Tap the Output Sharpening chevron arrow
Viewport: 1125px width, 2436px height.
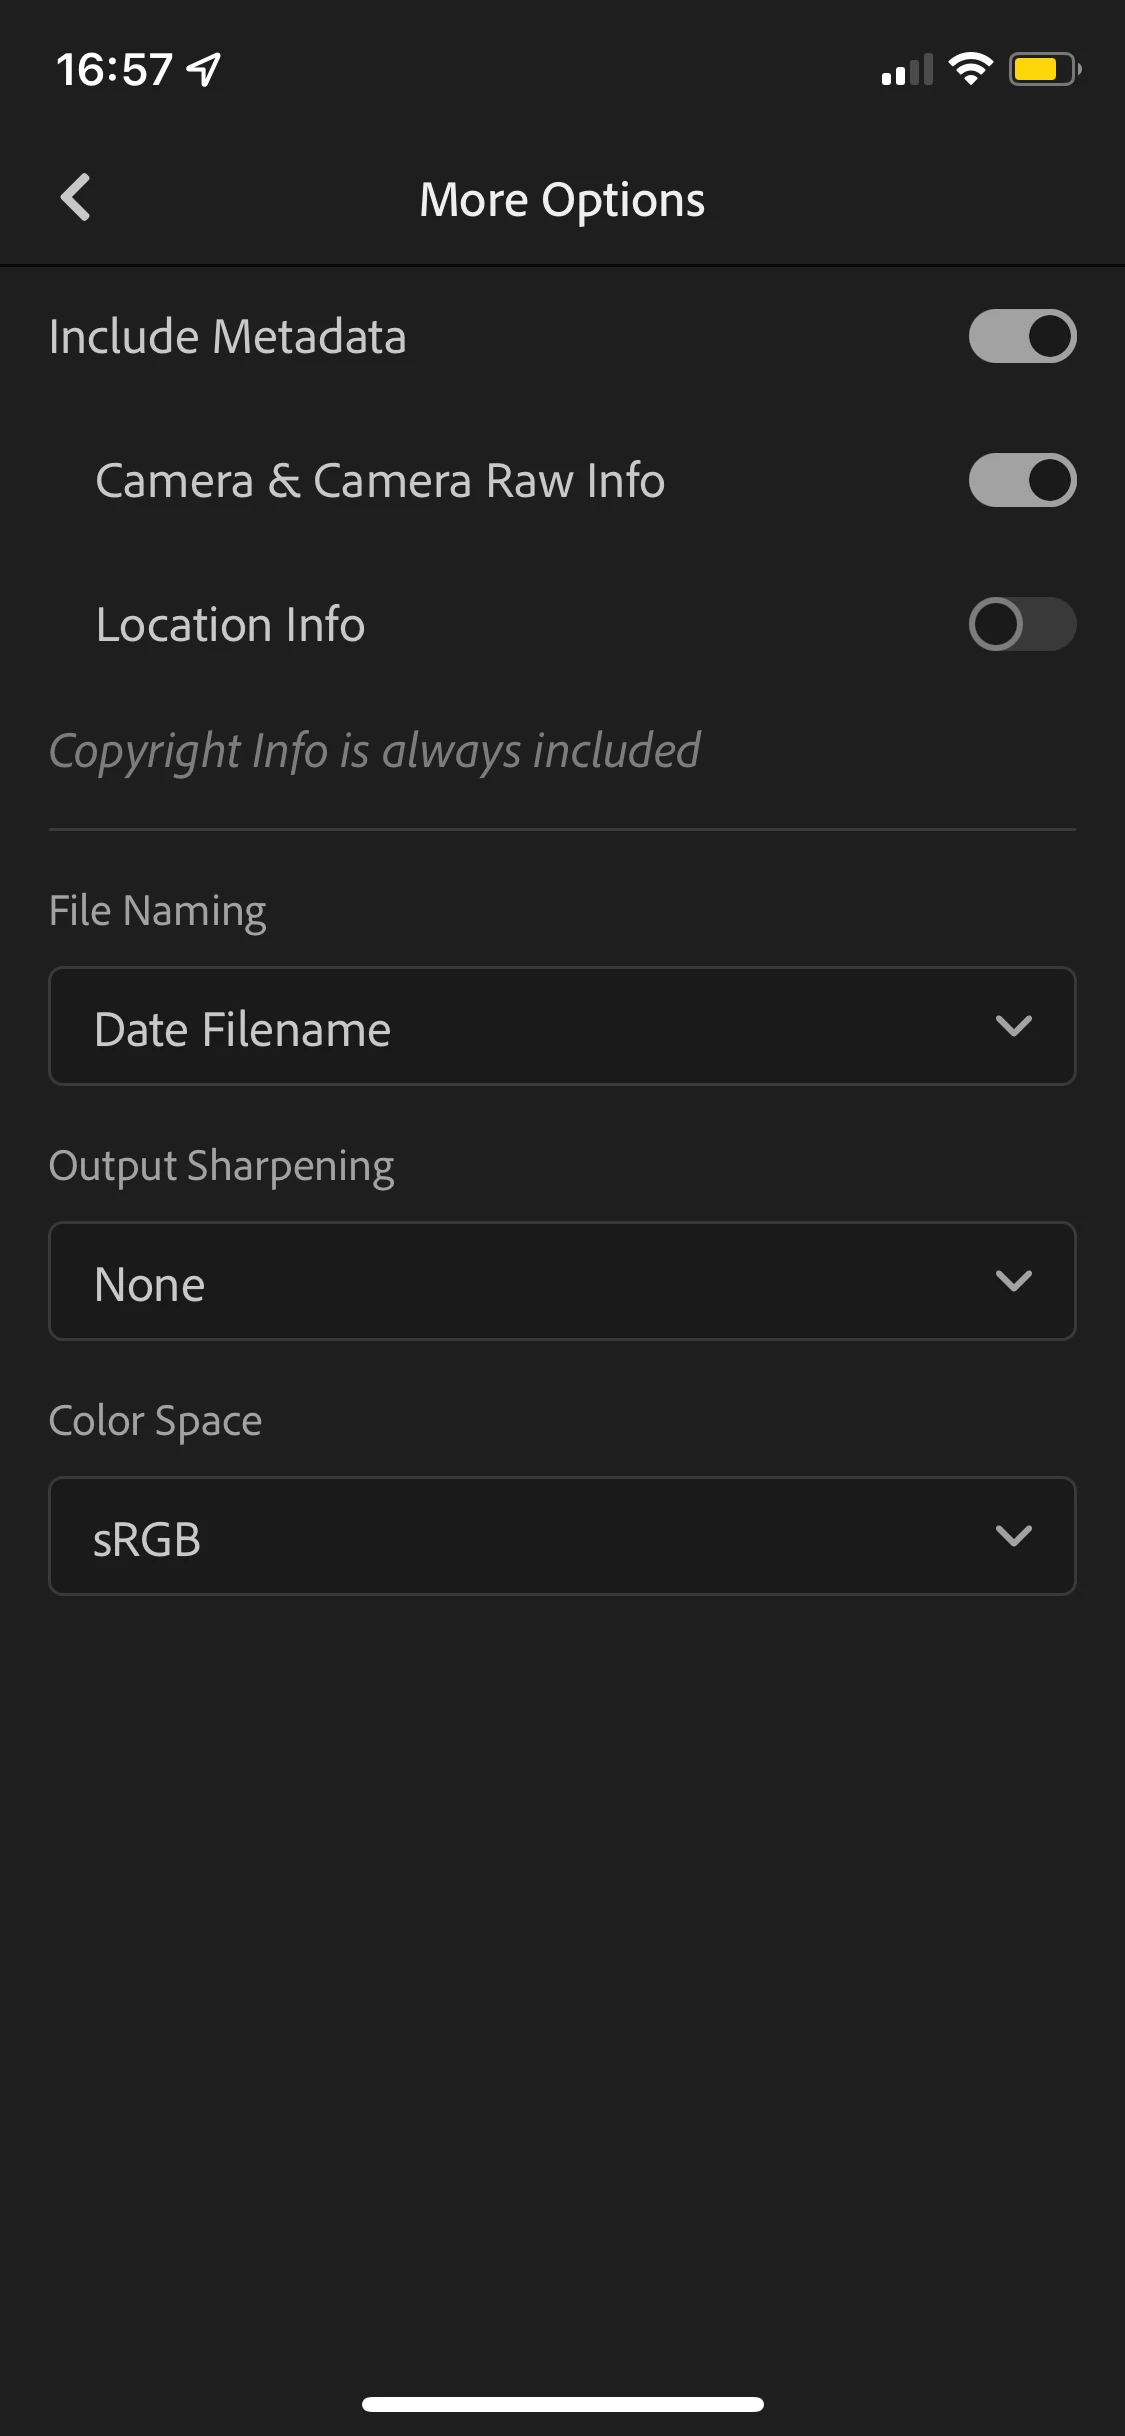pyautogui.click(x=1014, y=1281)
